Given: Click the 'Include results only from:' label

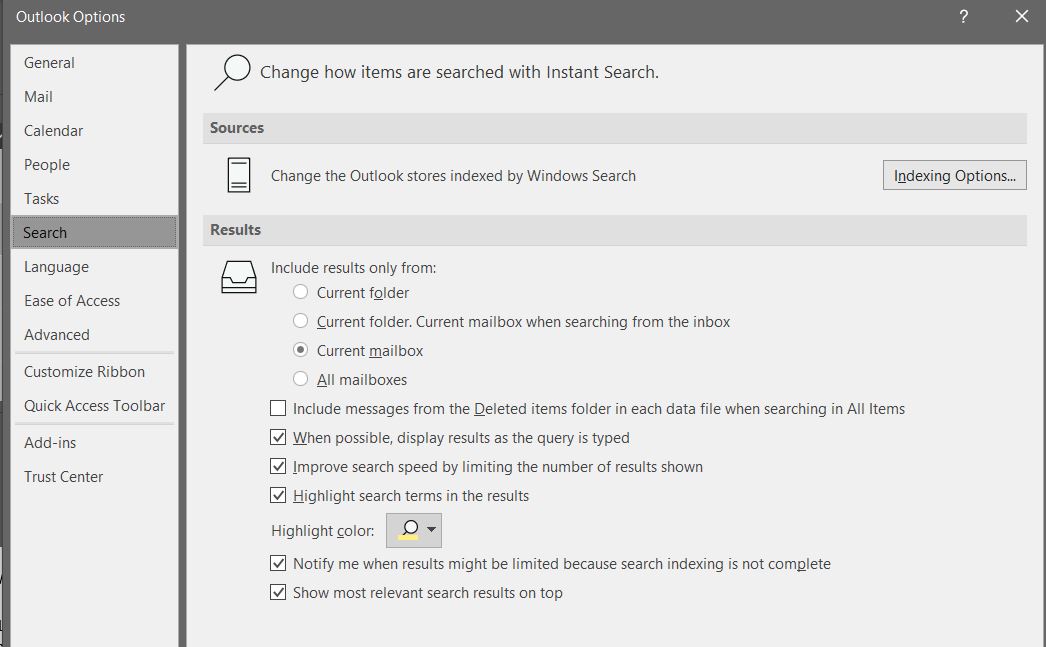Looking at the screenshot, I should pos(354,267).
